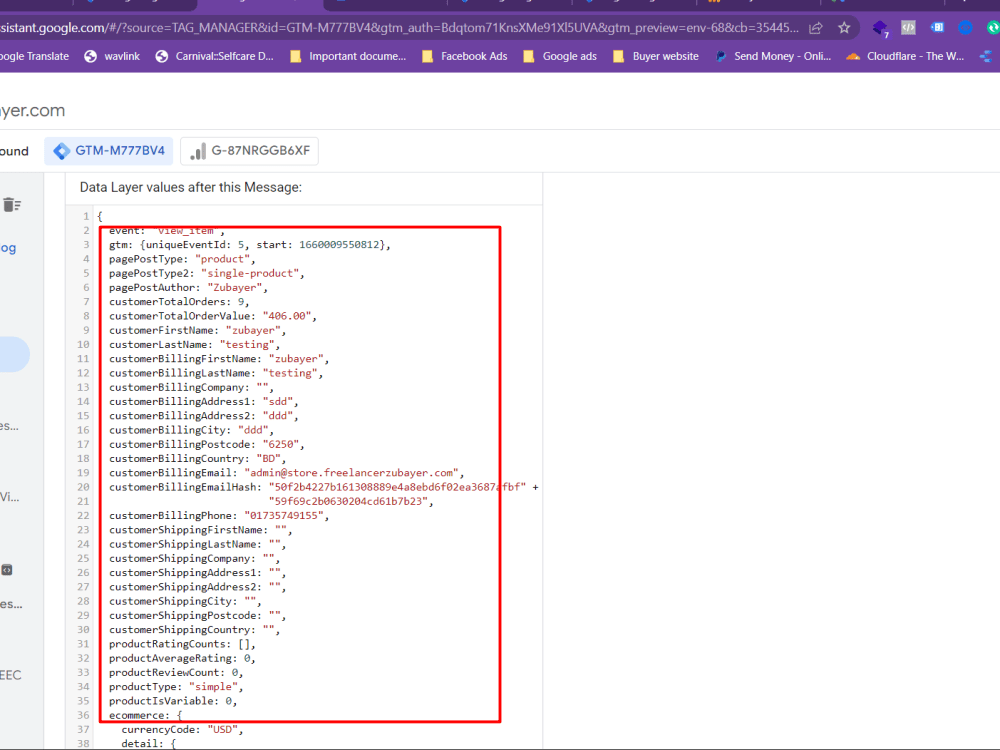
Task: Click the URL in the address bar
Action: (x=399, y=28)
